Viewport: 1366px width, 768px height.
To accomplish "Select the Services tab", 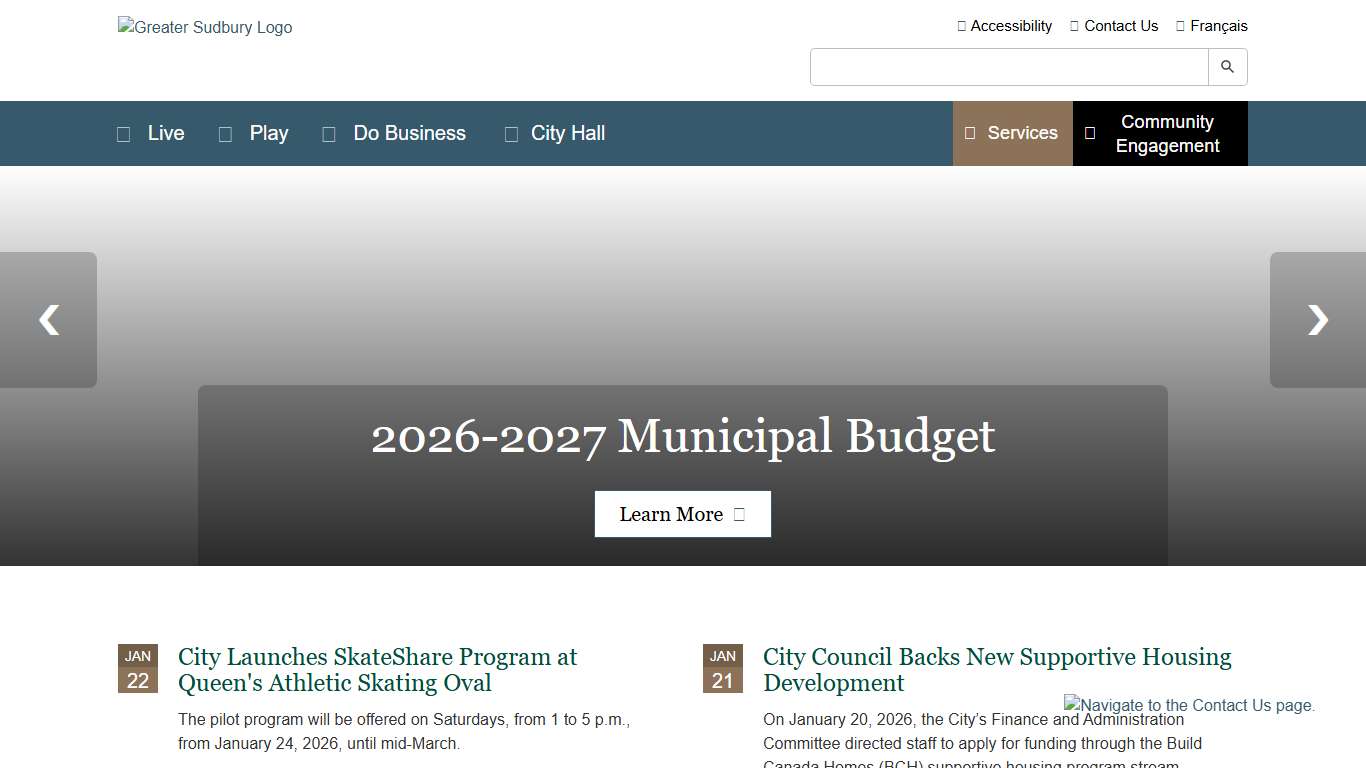I will click(1012, 133).
